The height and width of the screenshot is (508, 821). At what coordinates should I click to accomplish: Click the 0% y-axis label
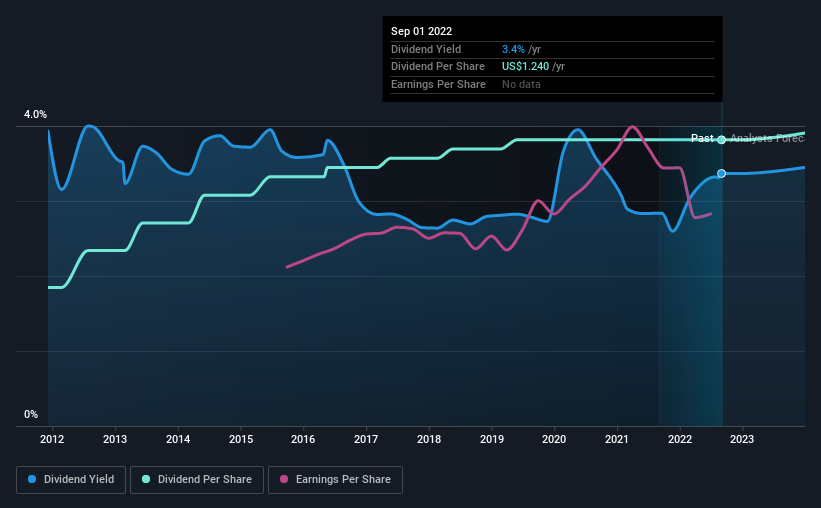31,414
